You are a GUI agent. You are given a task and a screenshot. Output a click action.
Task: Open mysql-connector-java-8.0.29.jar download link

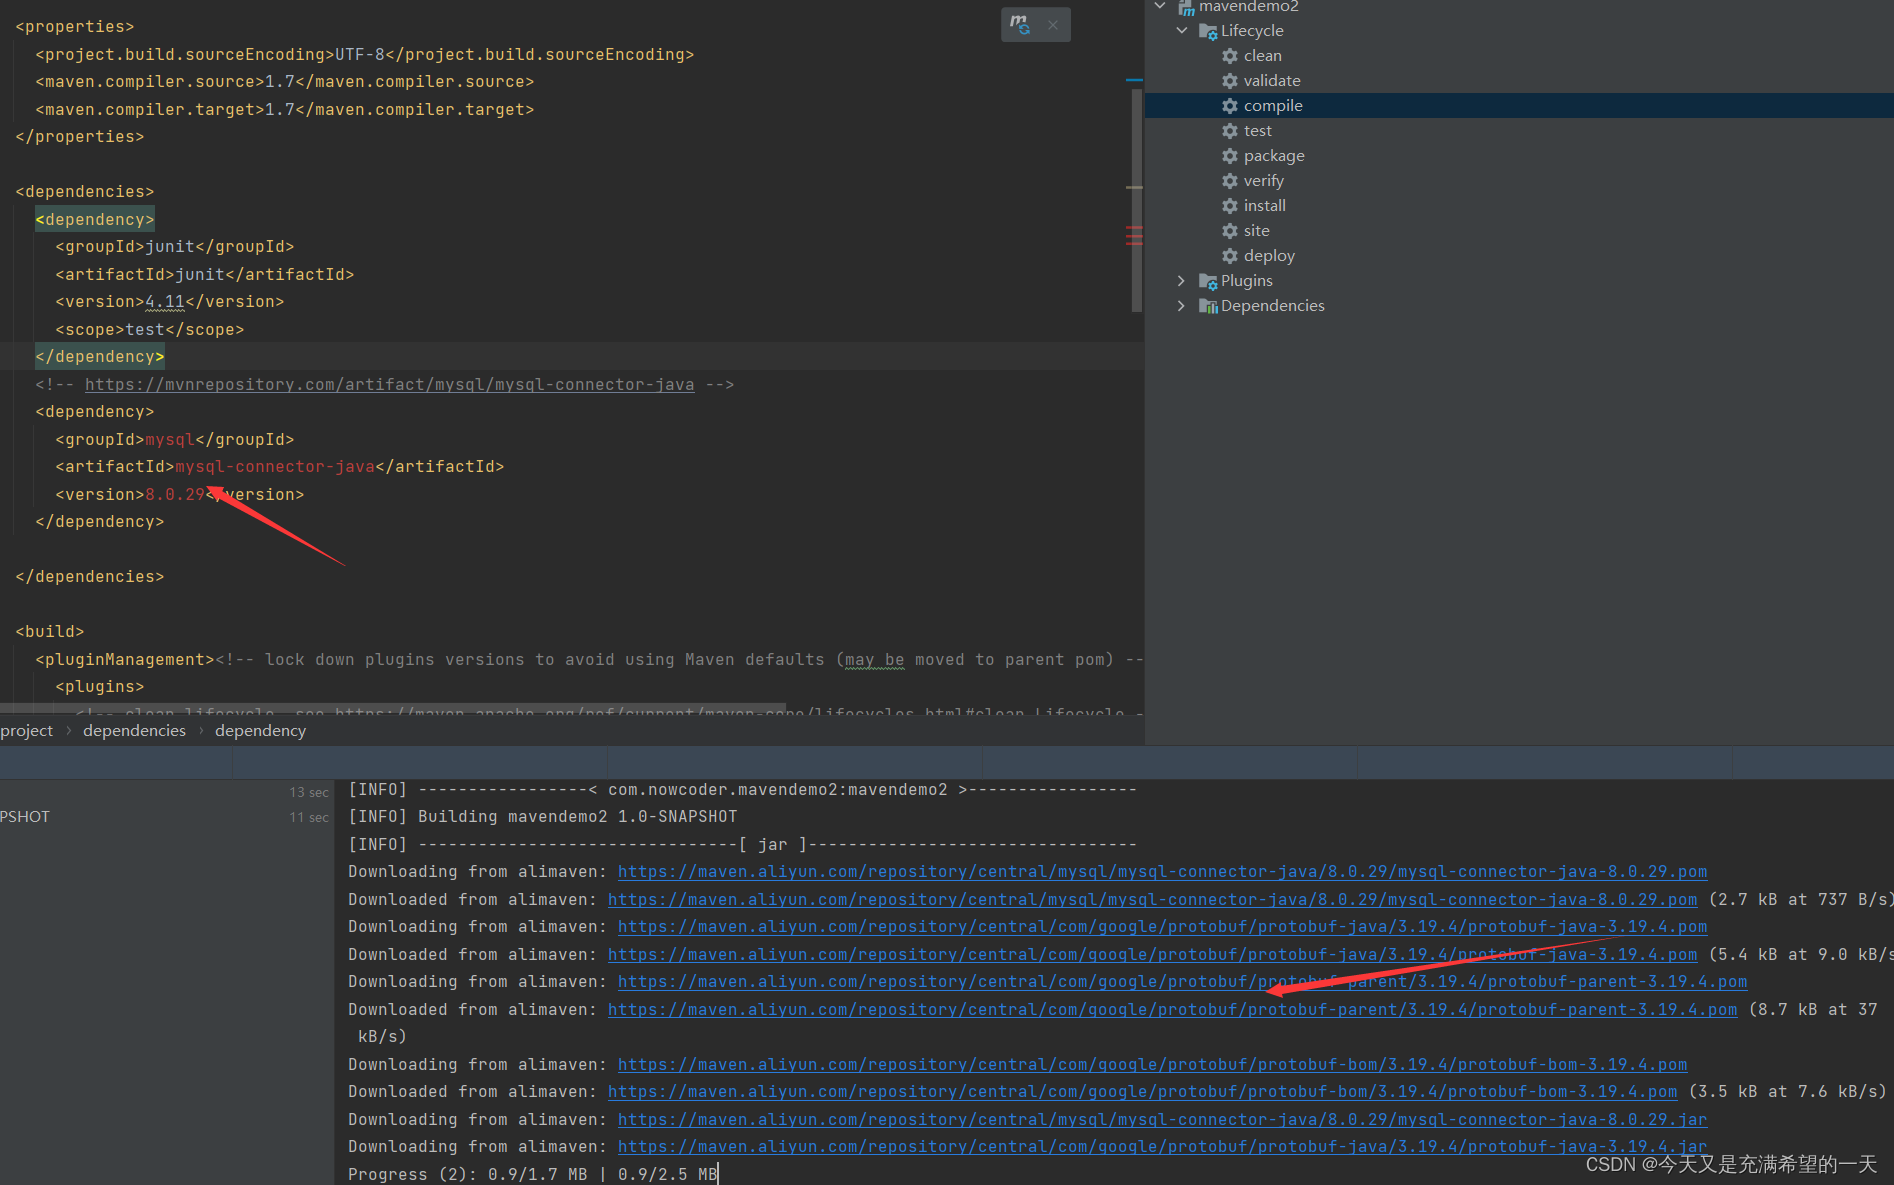(1162, 1120)
